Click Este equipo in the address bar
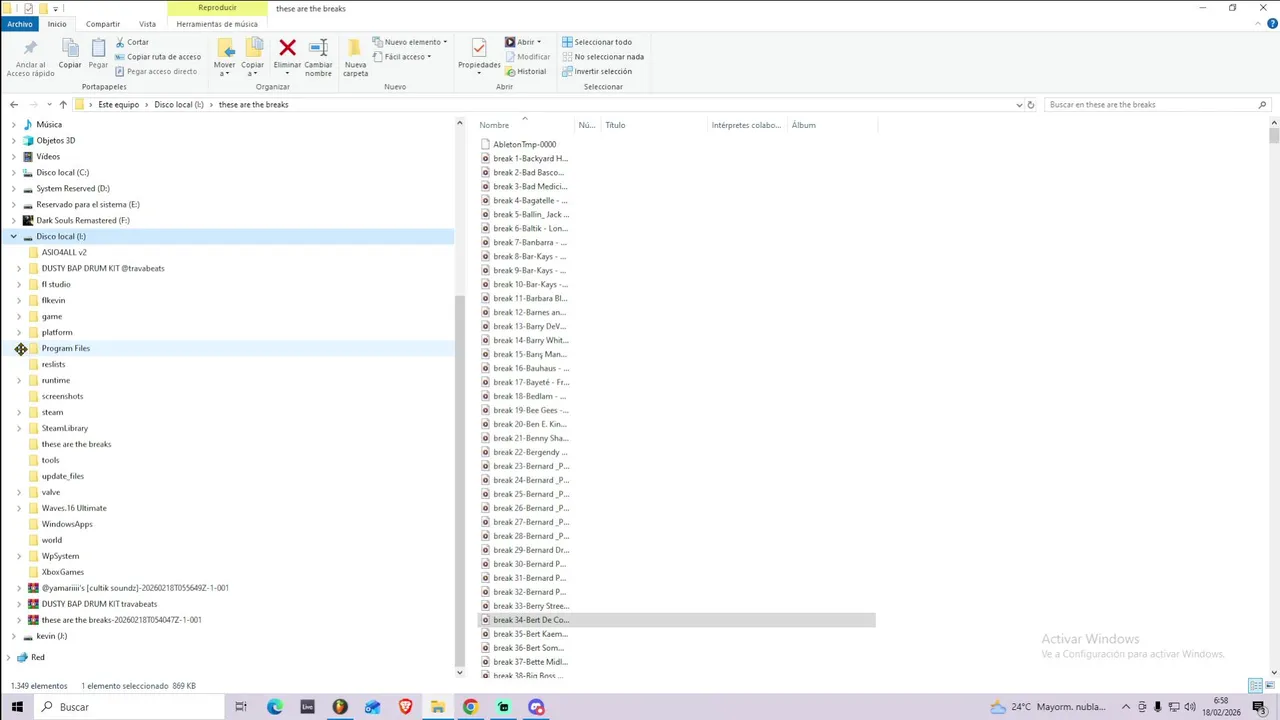This screenshot has width=1280, height=720. point(119,104)
